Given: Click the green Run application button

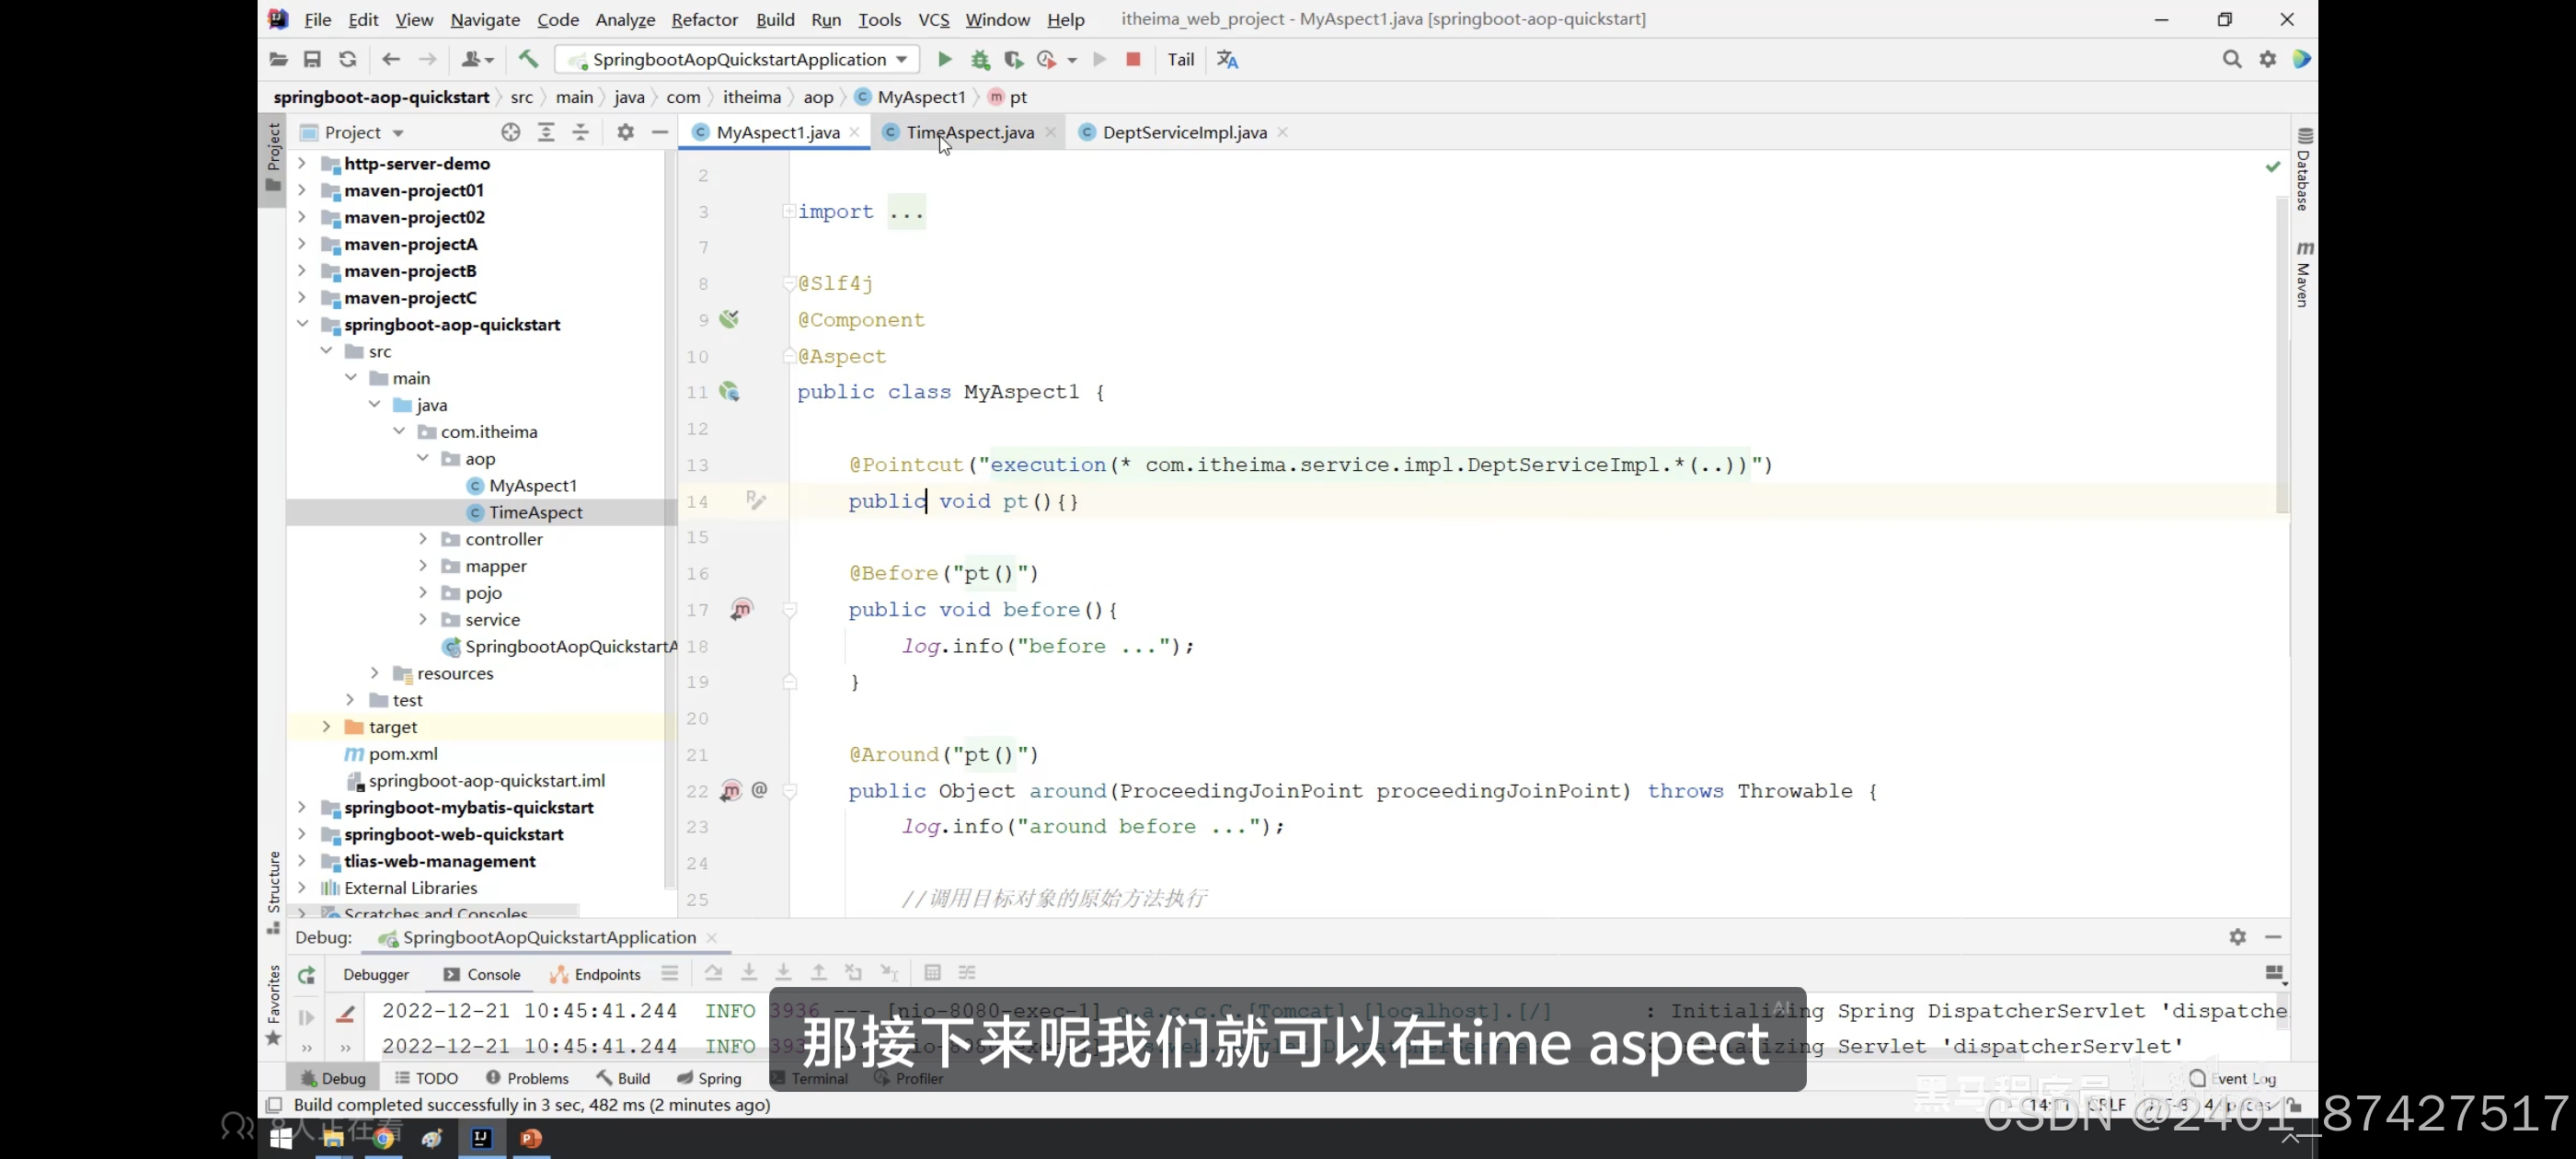Looking at the screenshot, I should coord(944,60).
